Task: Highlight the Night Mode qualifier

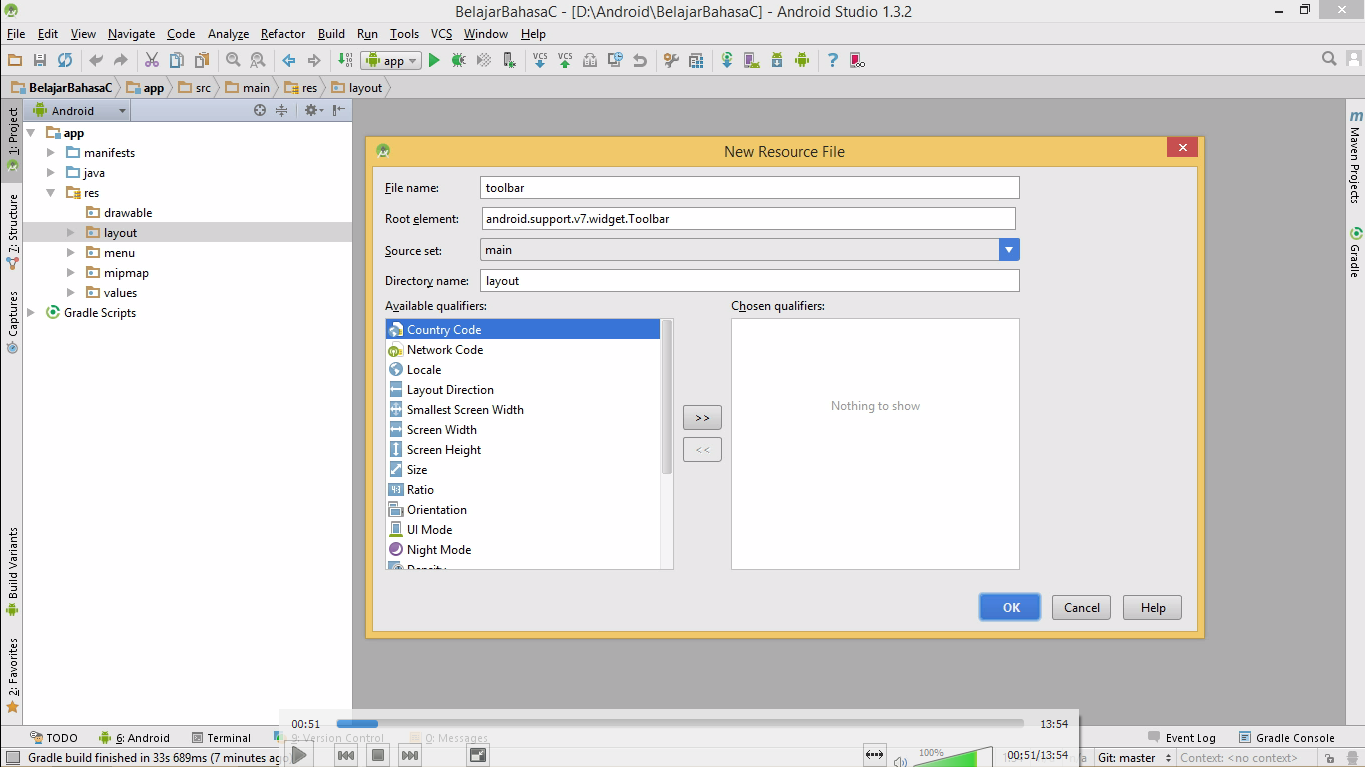Action: point(439,549)
